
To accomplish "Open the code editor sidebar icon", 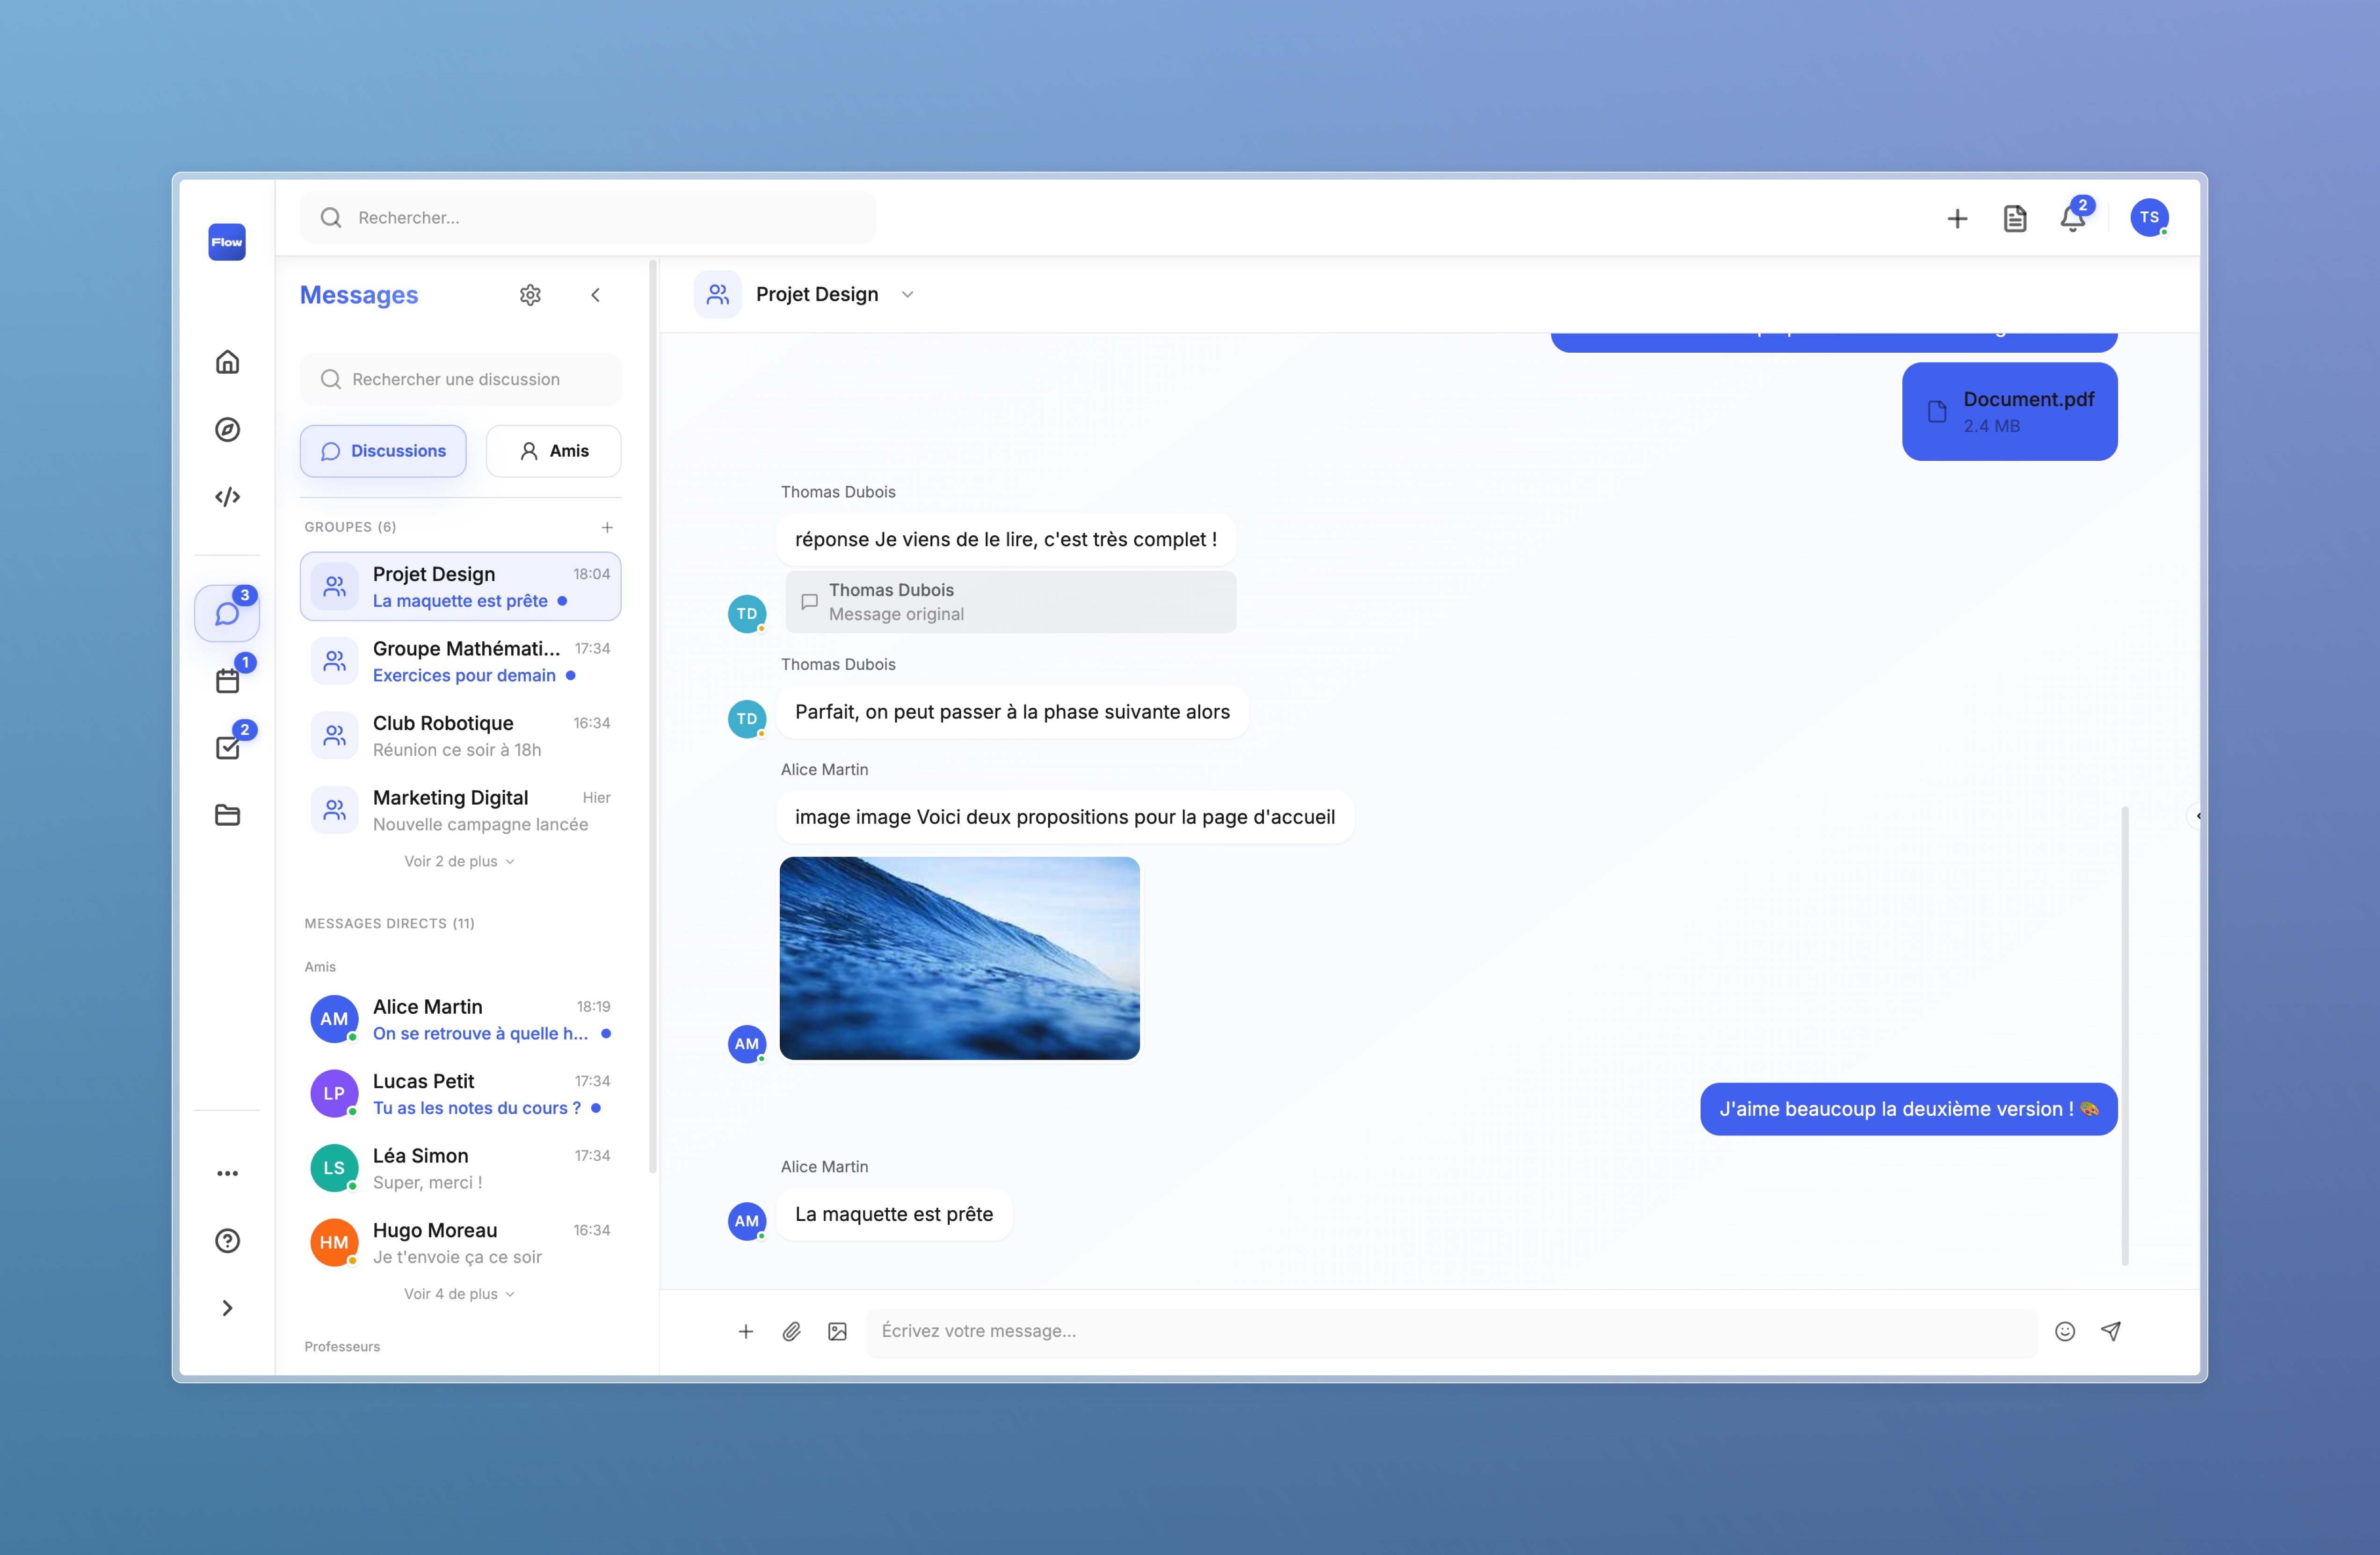I will [227, 497].
